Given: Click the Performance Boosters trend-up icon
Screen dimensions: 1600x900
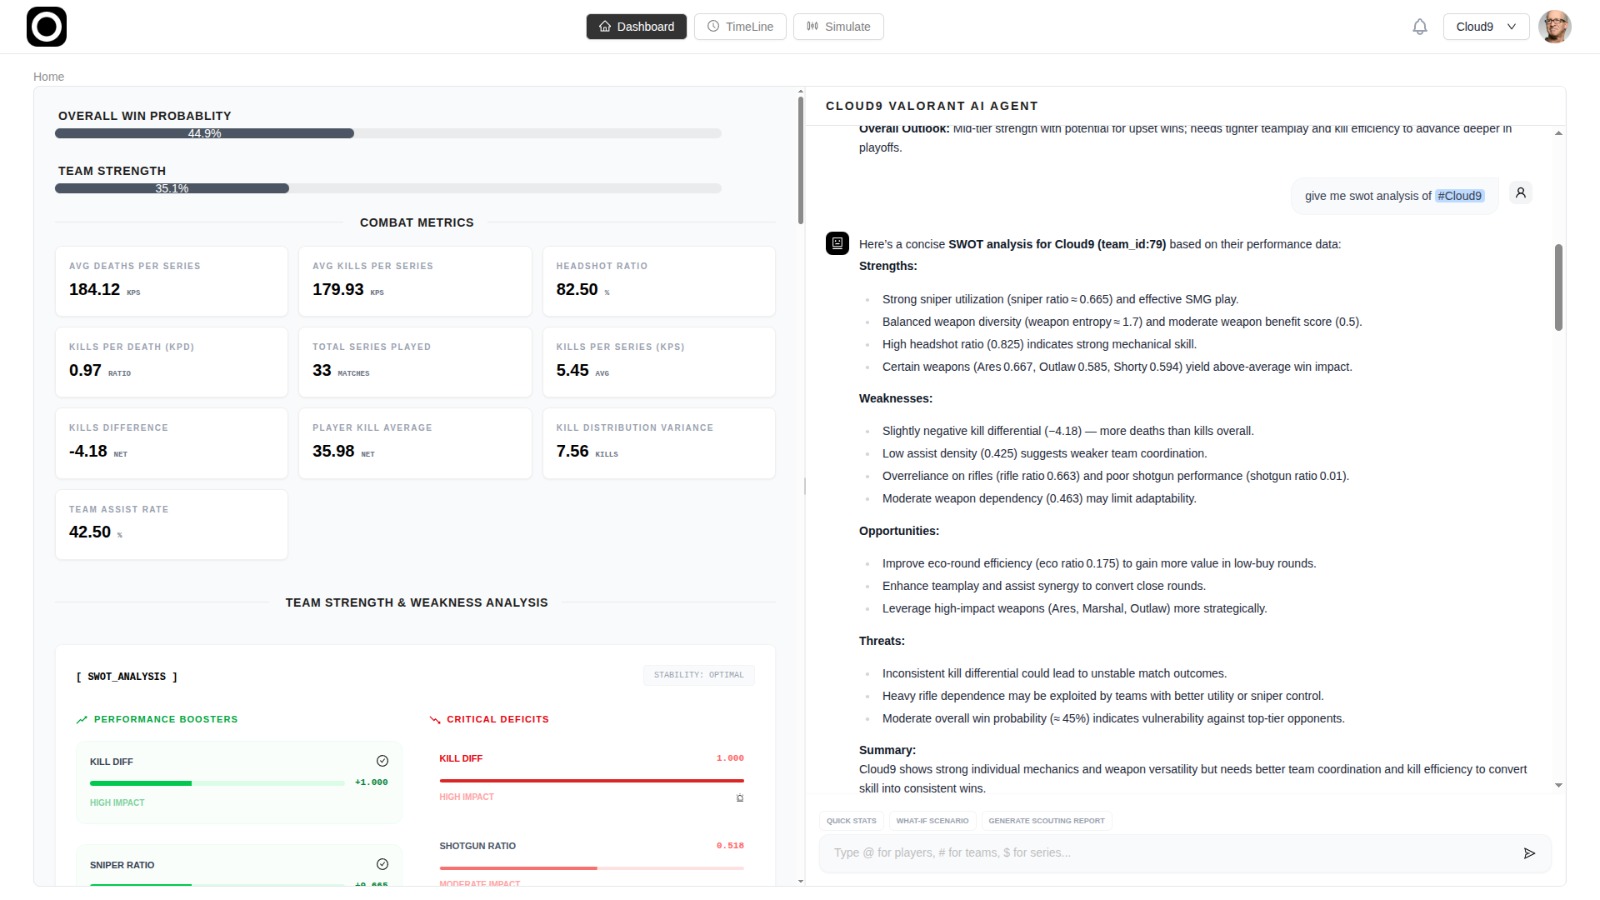Looking at the screenshot, I should 82,720.
